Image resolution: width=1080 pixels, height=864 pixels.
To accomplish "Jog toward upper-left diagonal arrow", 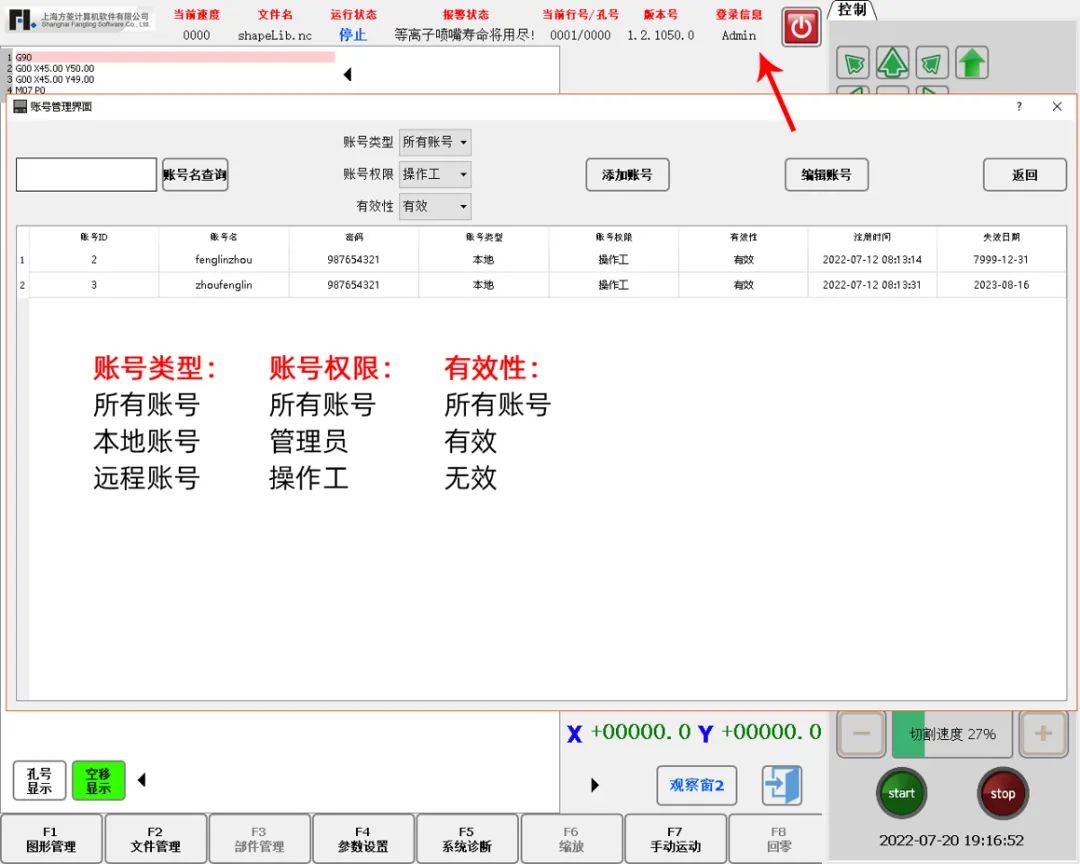I will [x=853, y=64].
